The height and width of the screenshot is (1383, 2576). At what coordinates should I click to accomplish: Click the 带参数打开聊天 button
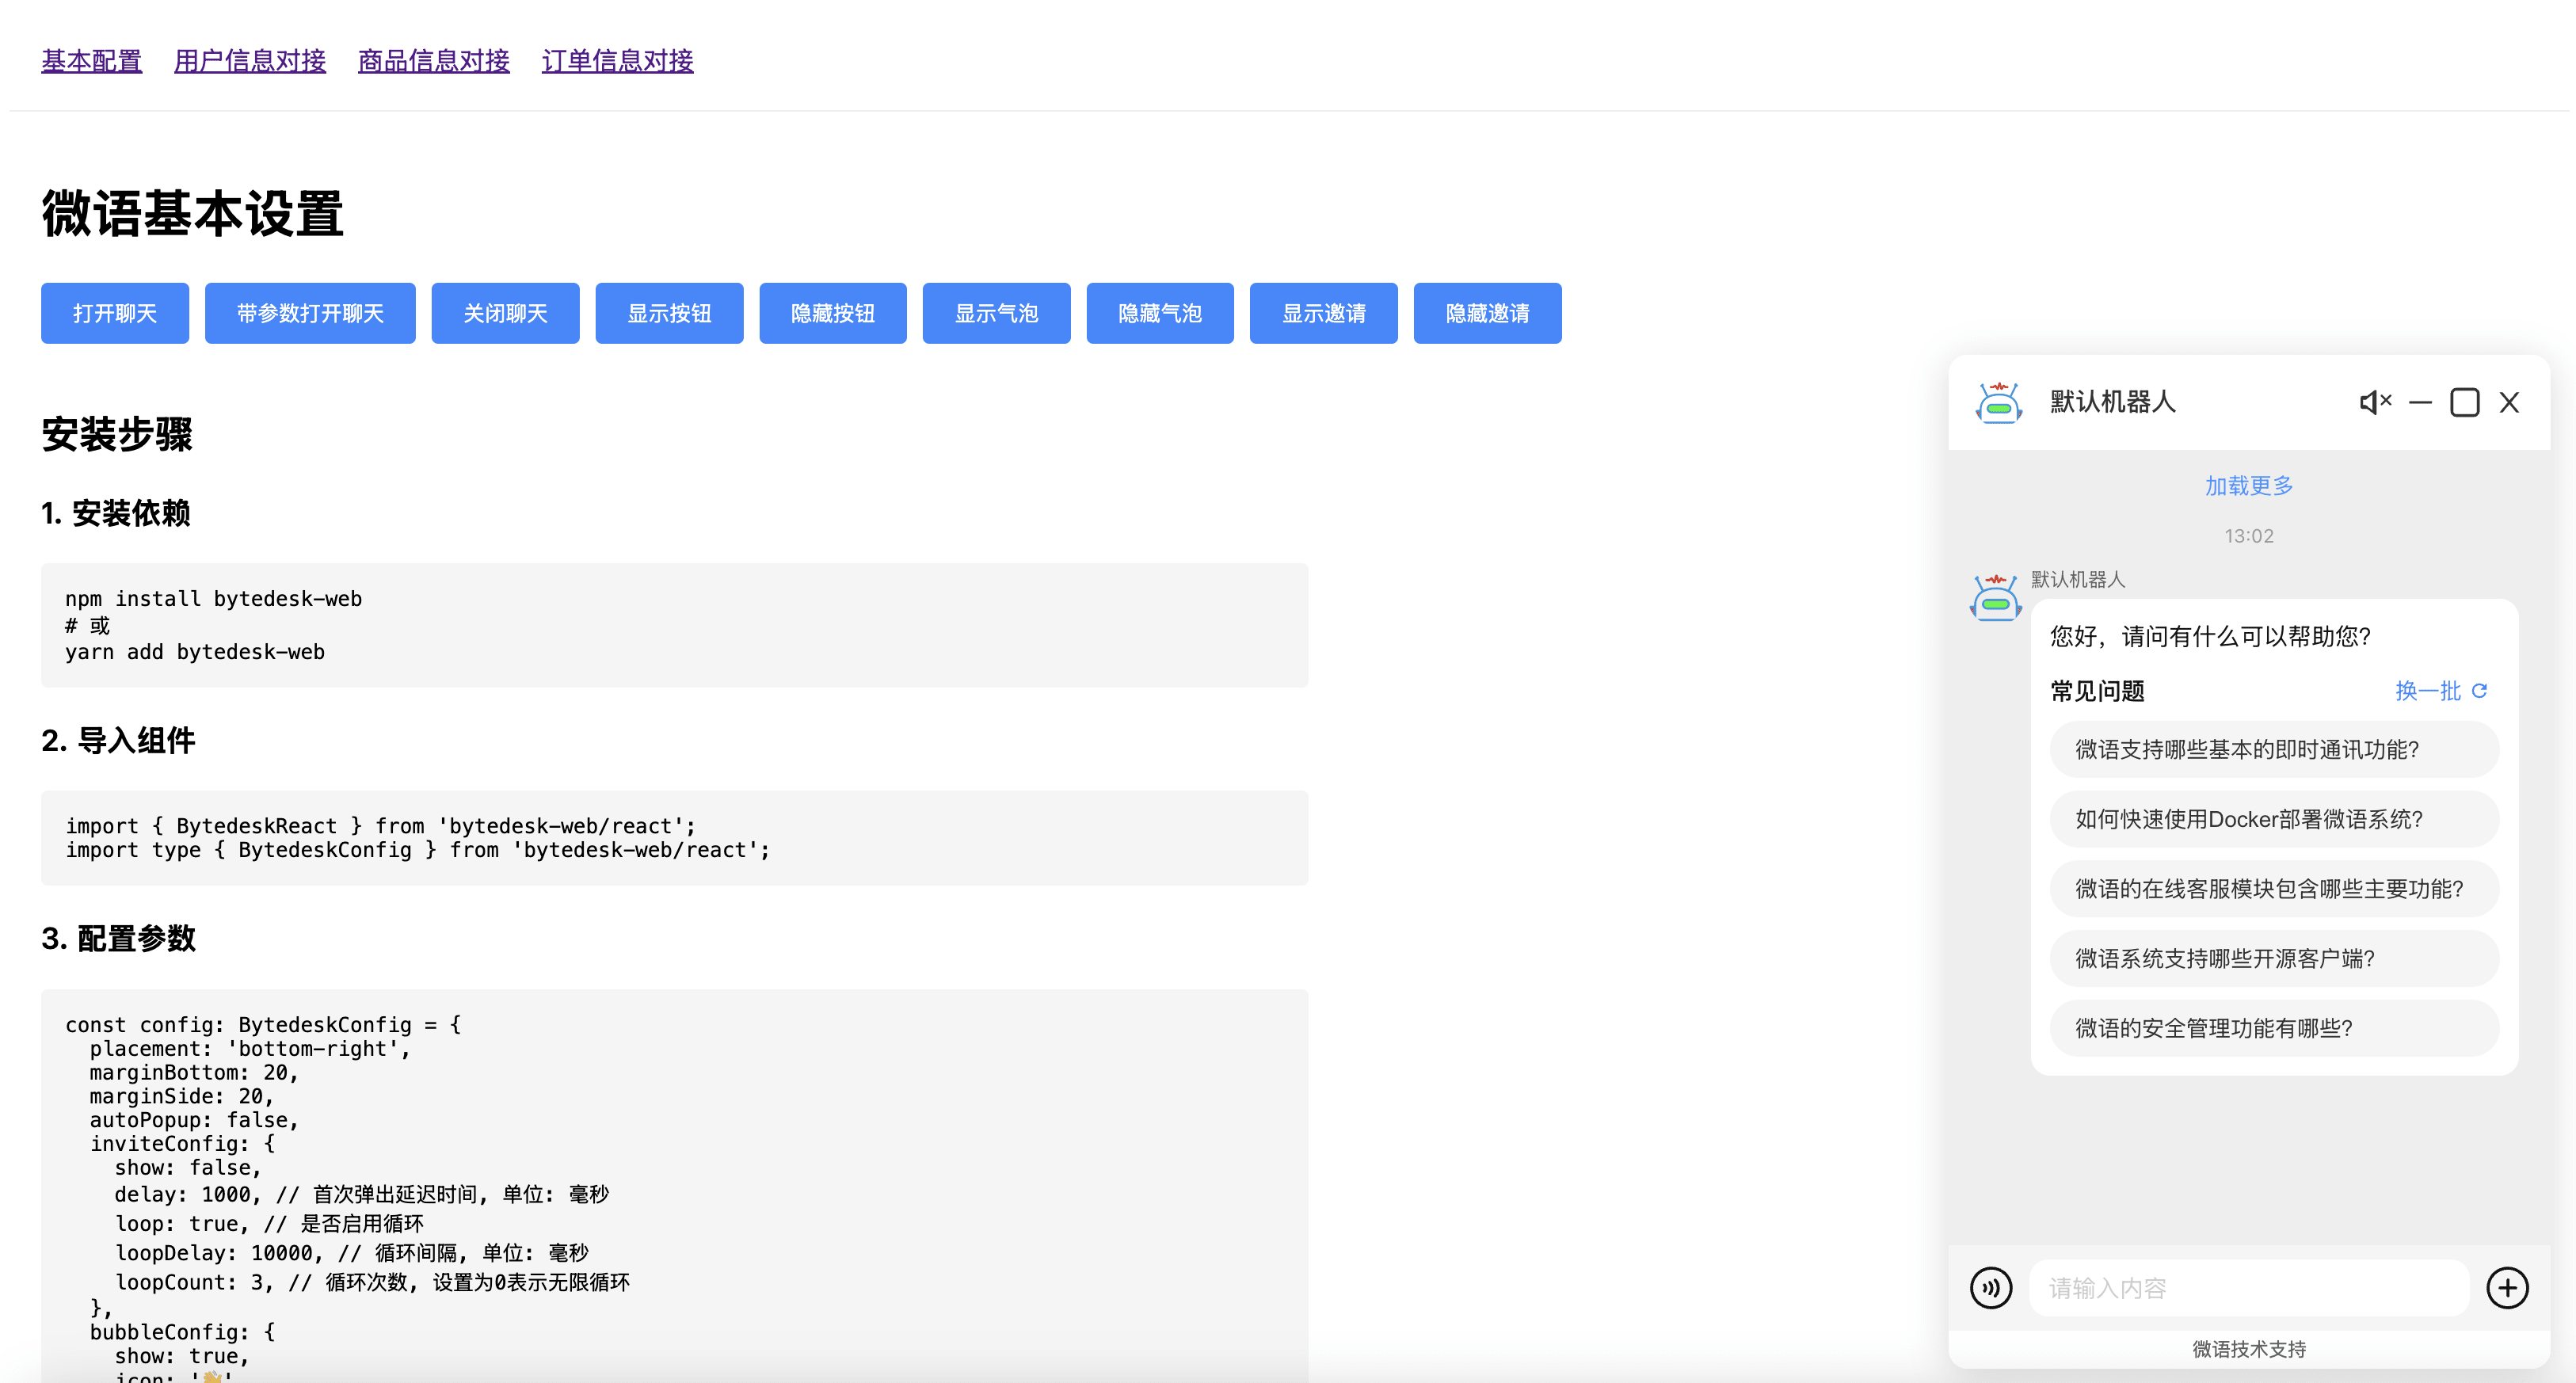310,313
